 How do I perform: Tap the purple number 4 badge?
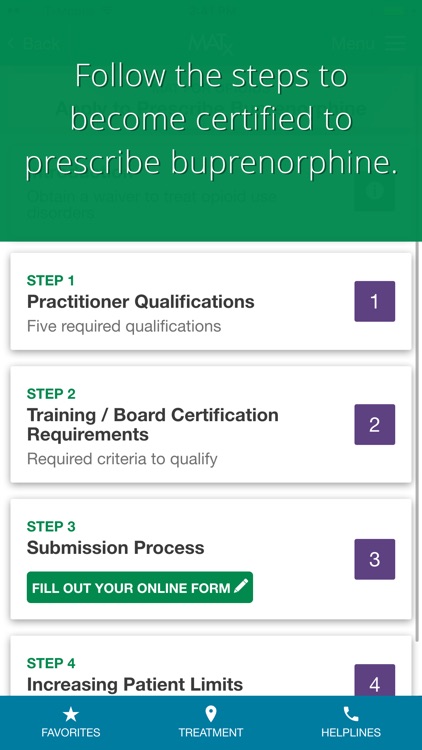(x=375, y=680)
